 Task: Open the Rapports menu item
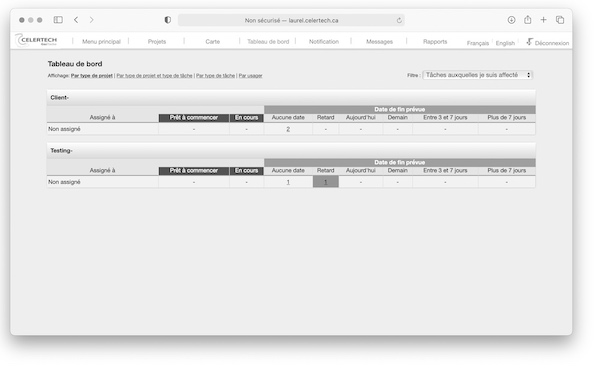coord(435,41)
